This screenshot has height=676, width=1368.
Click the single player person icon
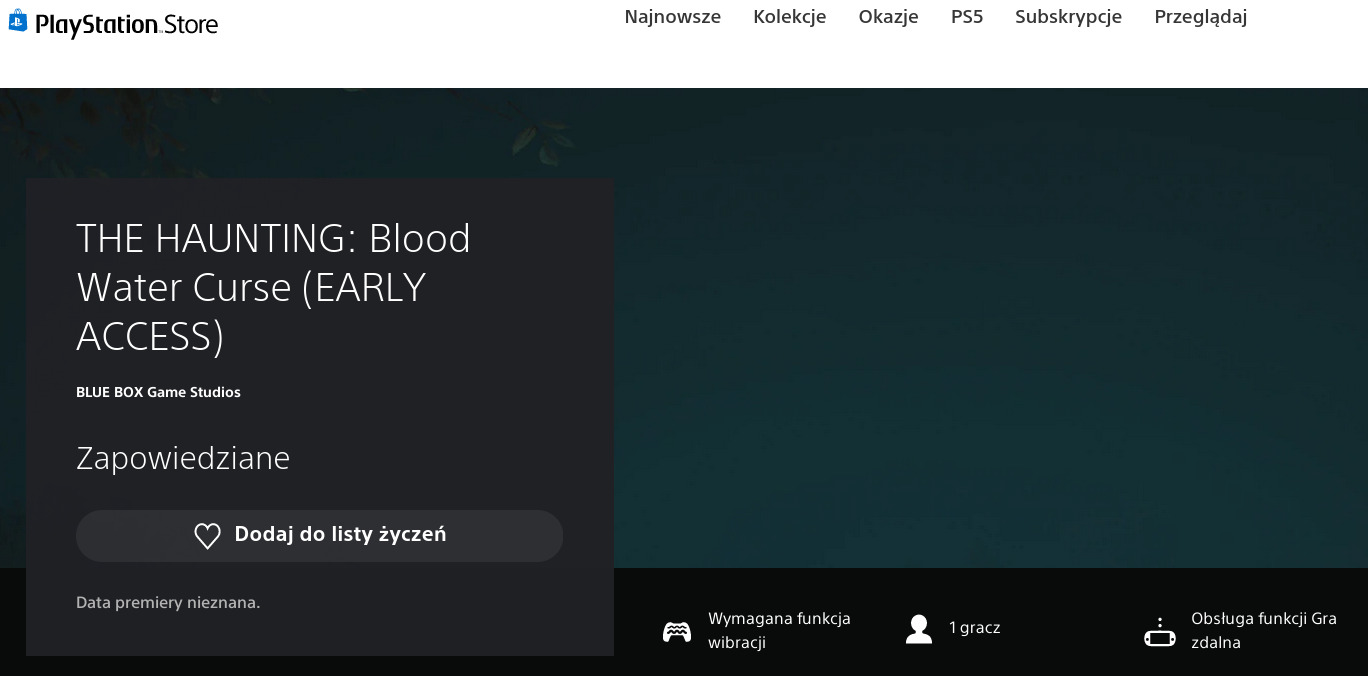(918, 629)
